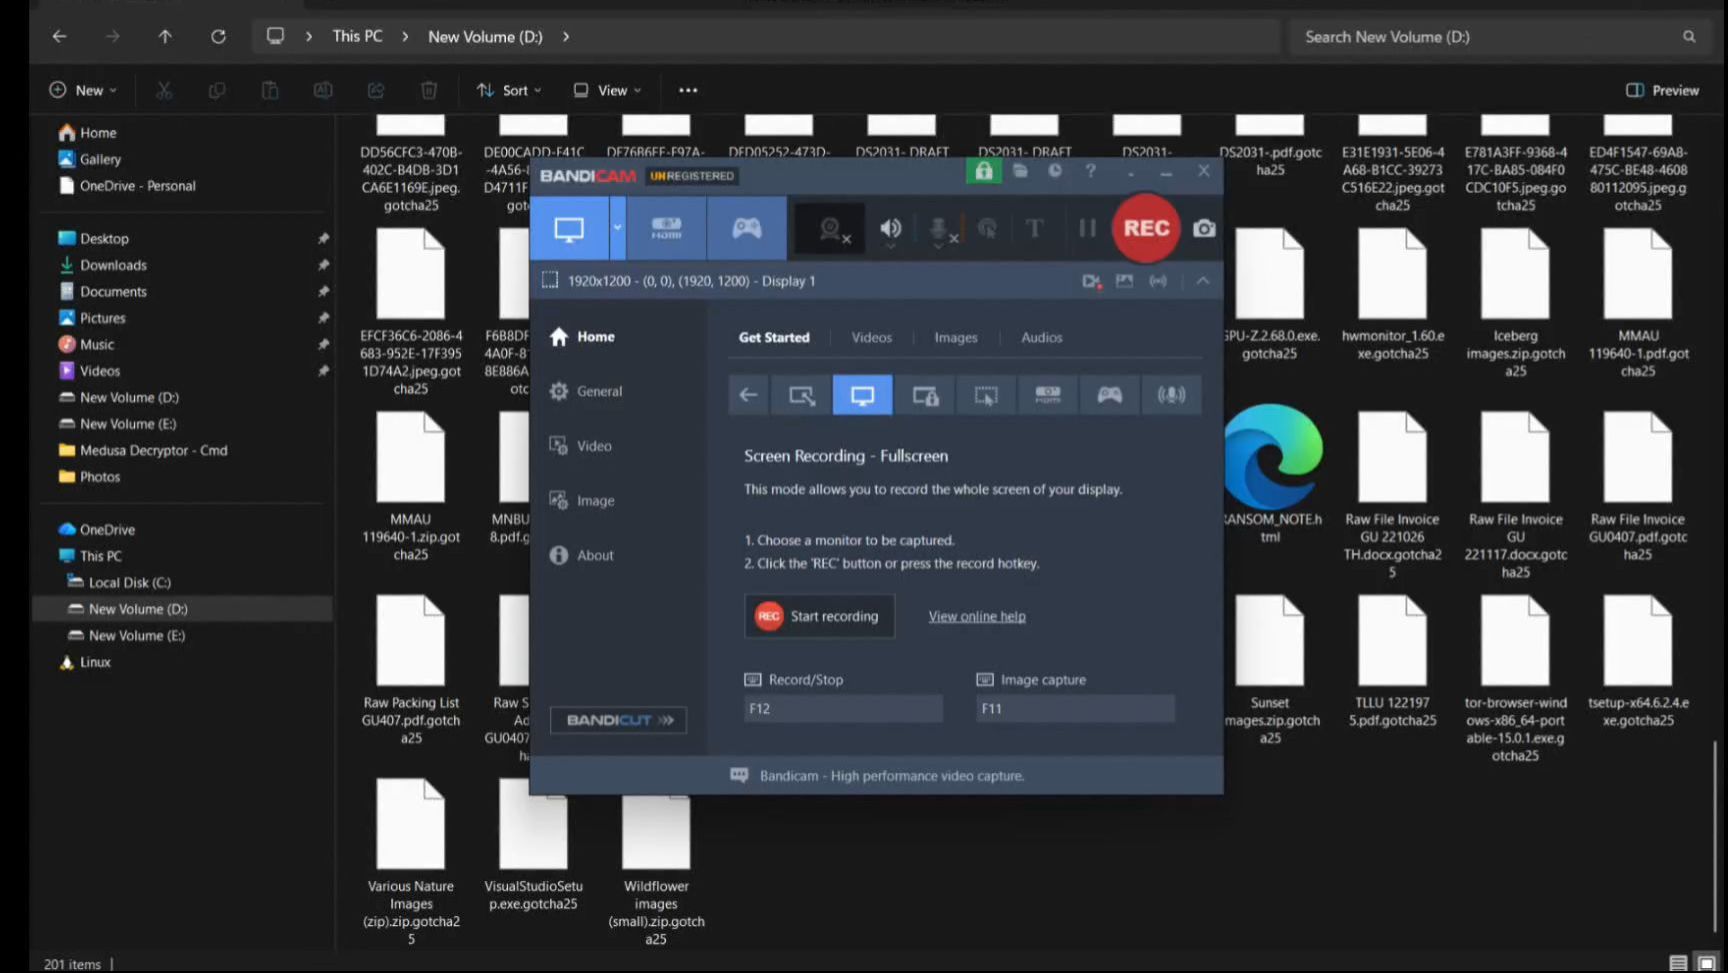
Task: Click the big red REC button
Action: [1146, 228]
